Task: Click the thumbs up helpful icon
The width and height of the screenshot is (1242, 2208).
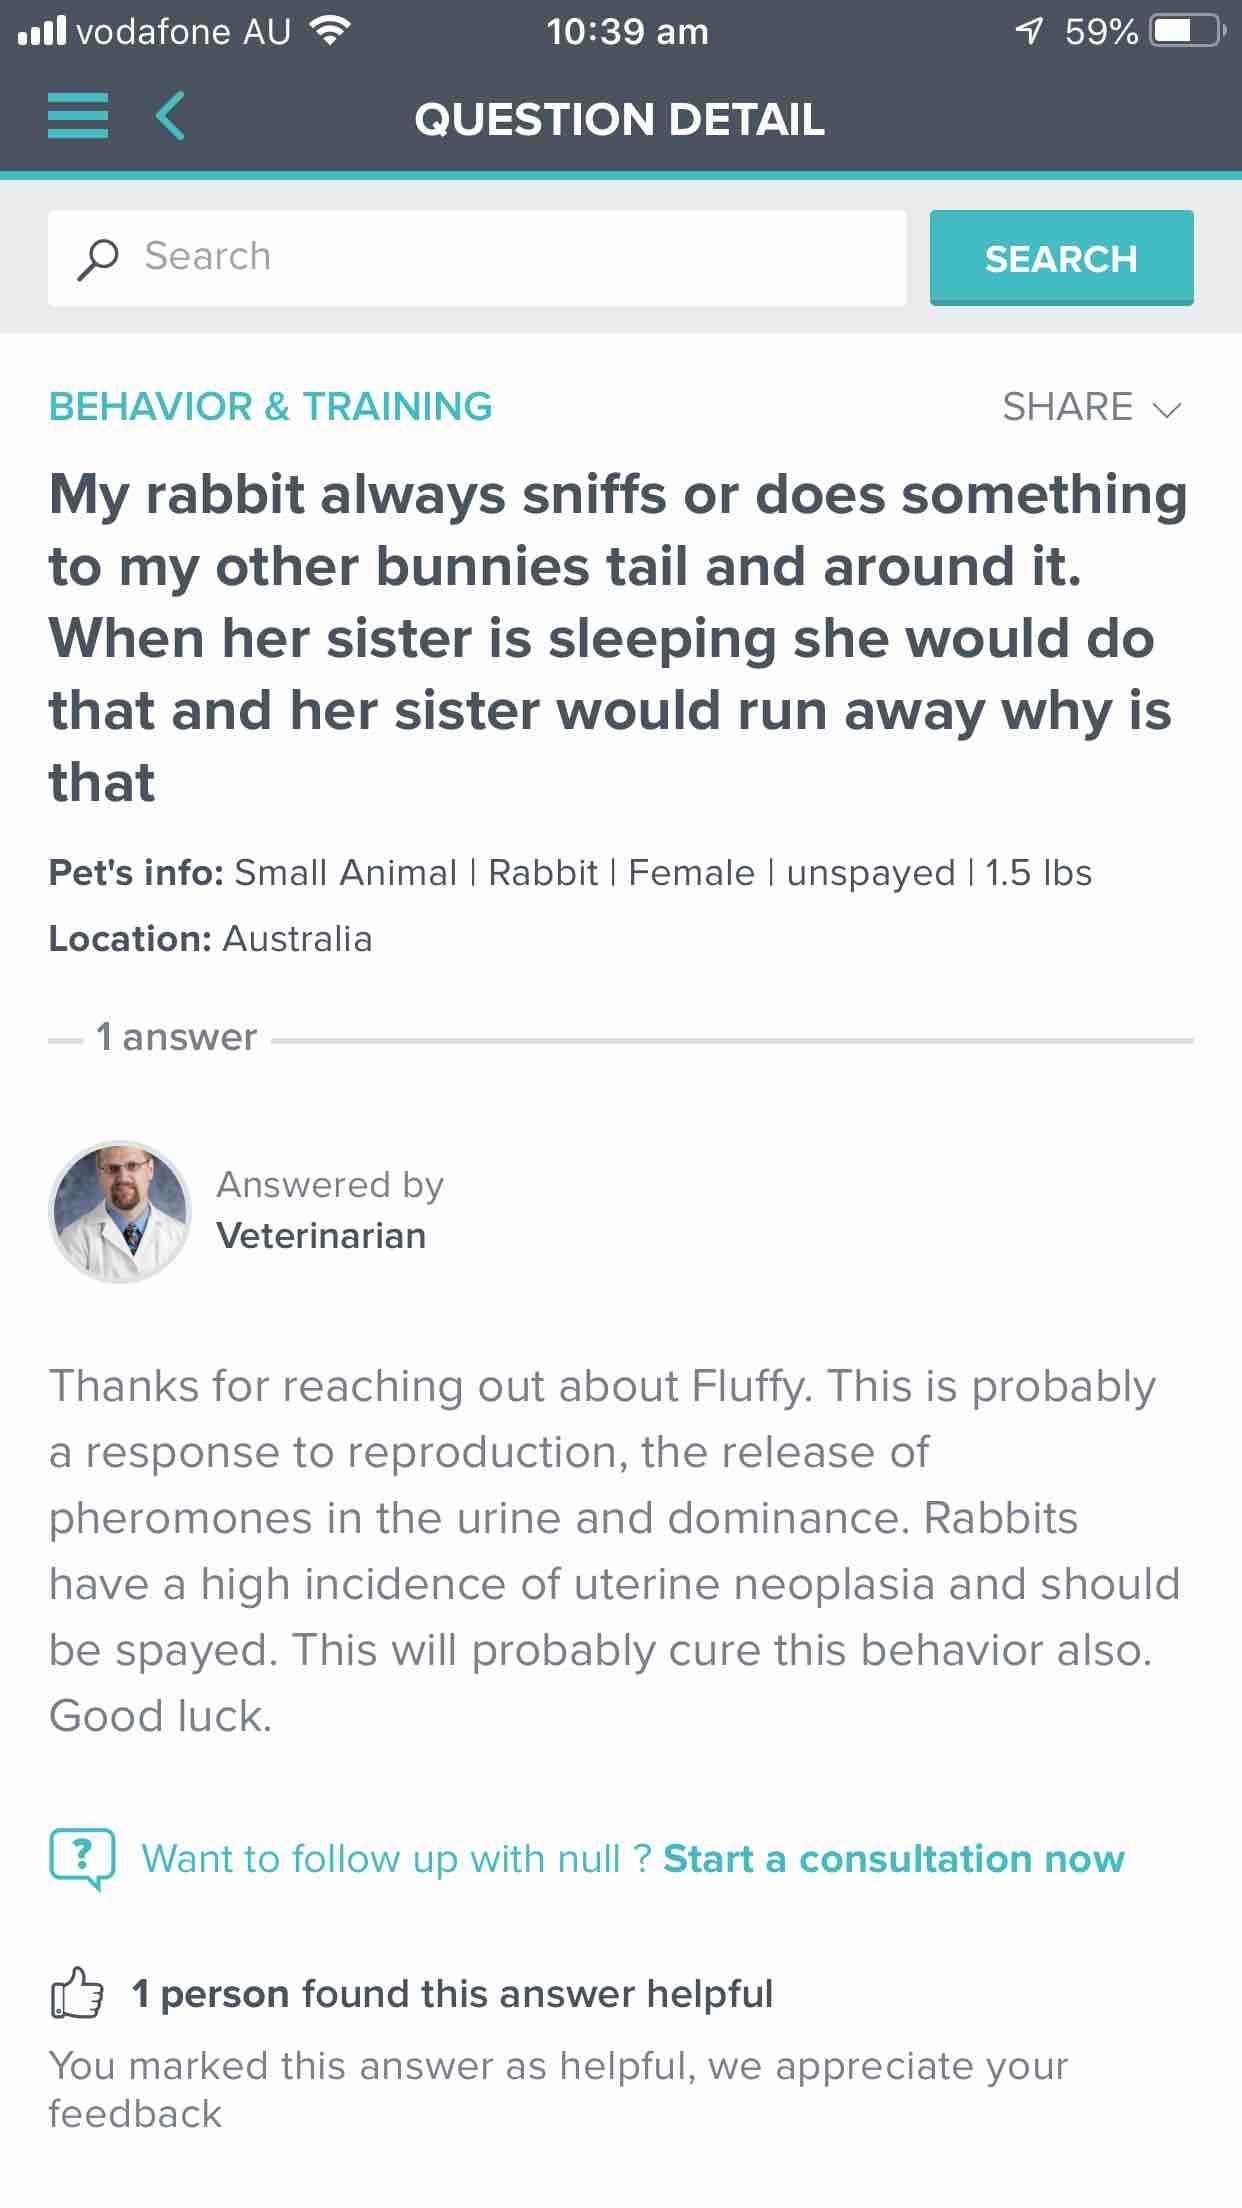Action: [x=77, y=1993]
